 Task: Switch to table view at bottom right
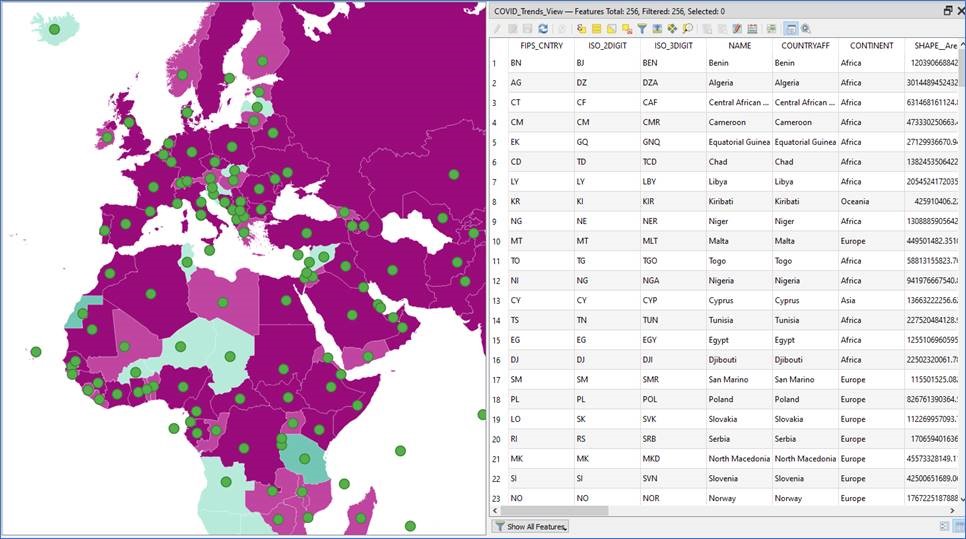(x=960, y=526)
